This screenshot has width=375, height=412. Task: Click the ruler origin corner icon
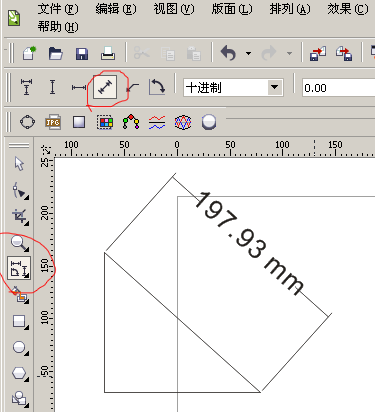click(46, 149)
